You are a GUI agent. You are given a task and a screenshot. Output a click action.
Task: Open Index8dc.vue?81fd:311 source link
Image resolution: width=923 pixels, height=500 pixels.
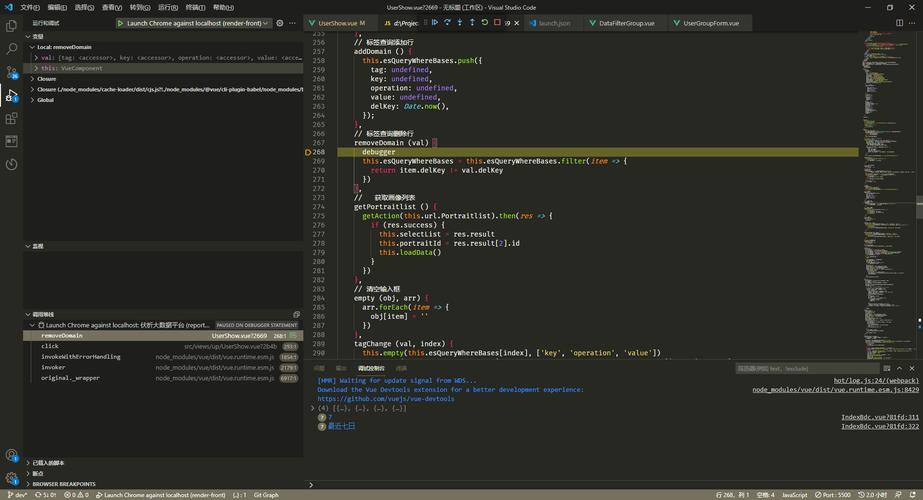(880, 417)
